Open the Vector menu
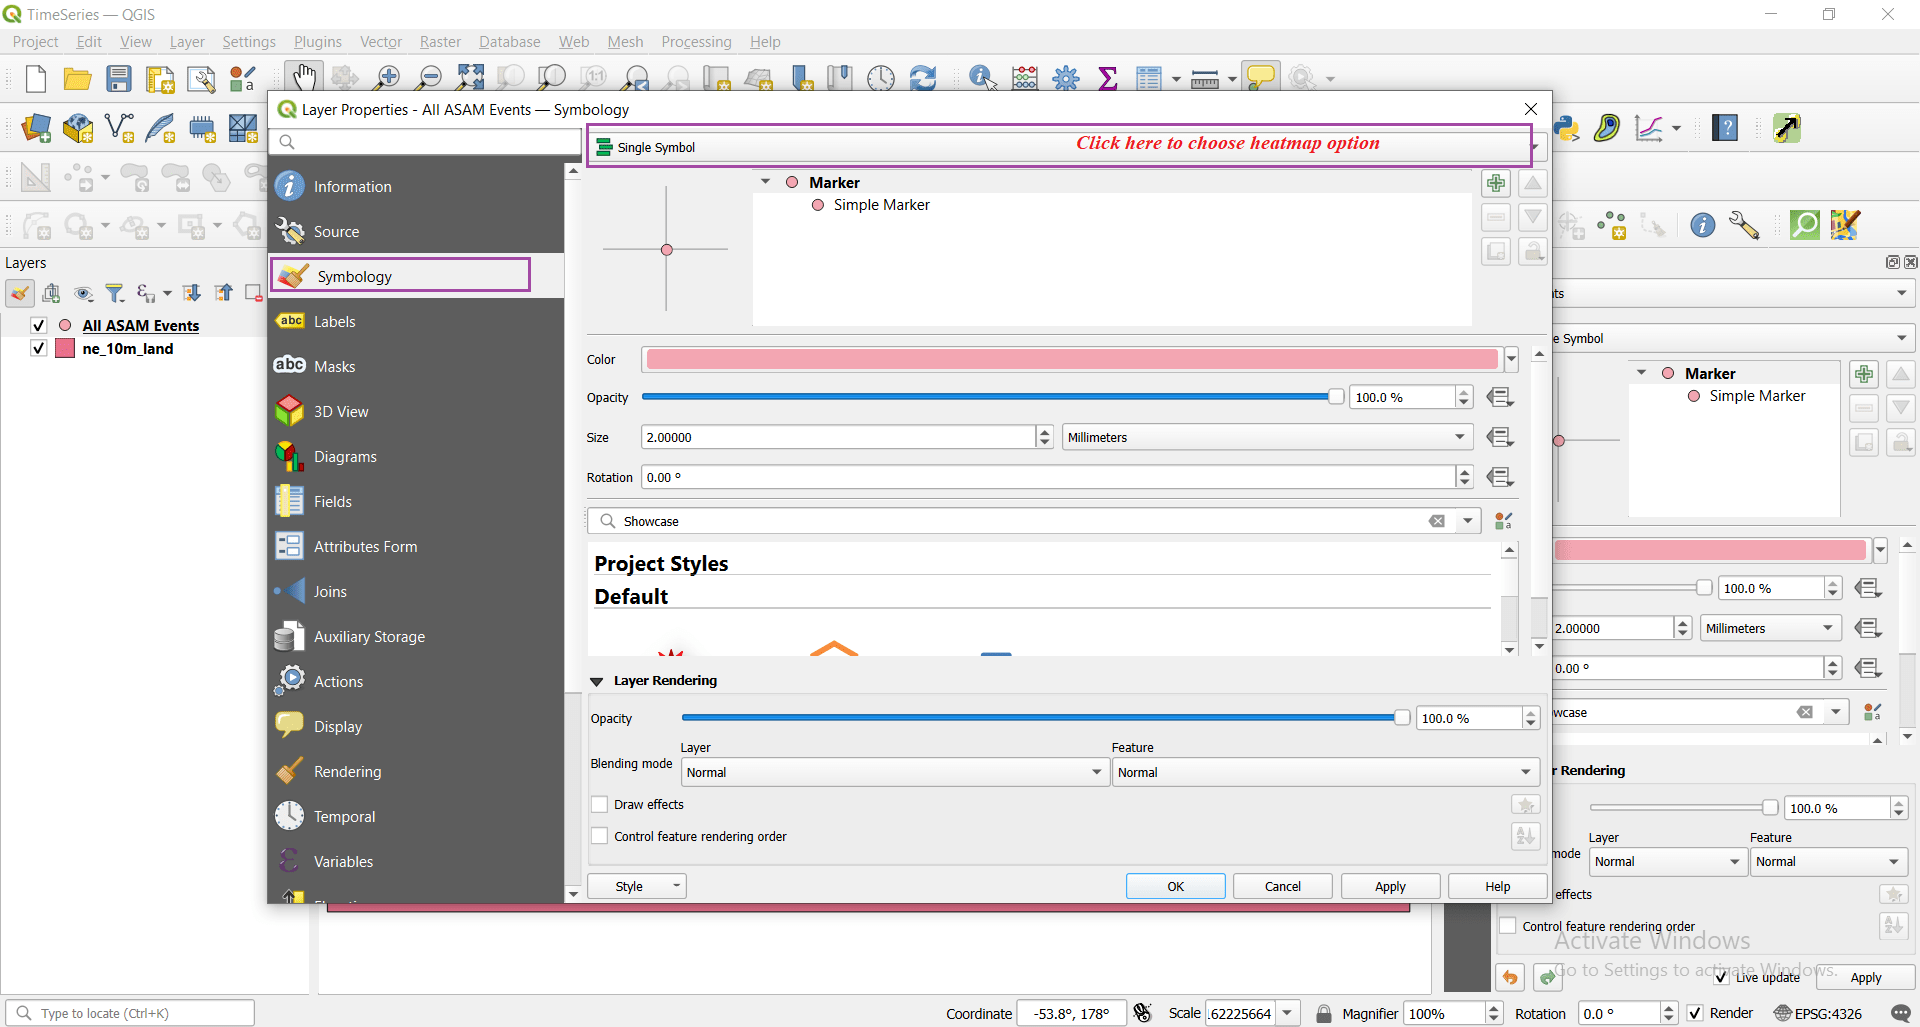The height and width of the screenshot is (1027, 1920). click(x=380, y=41)
